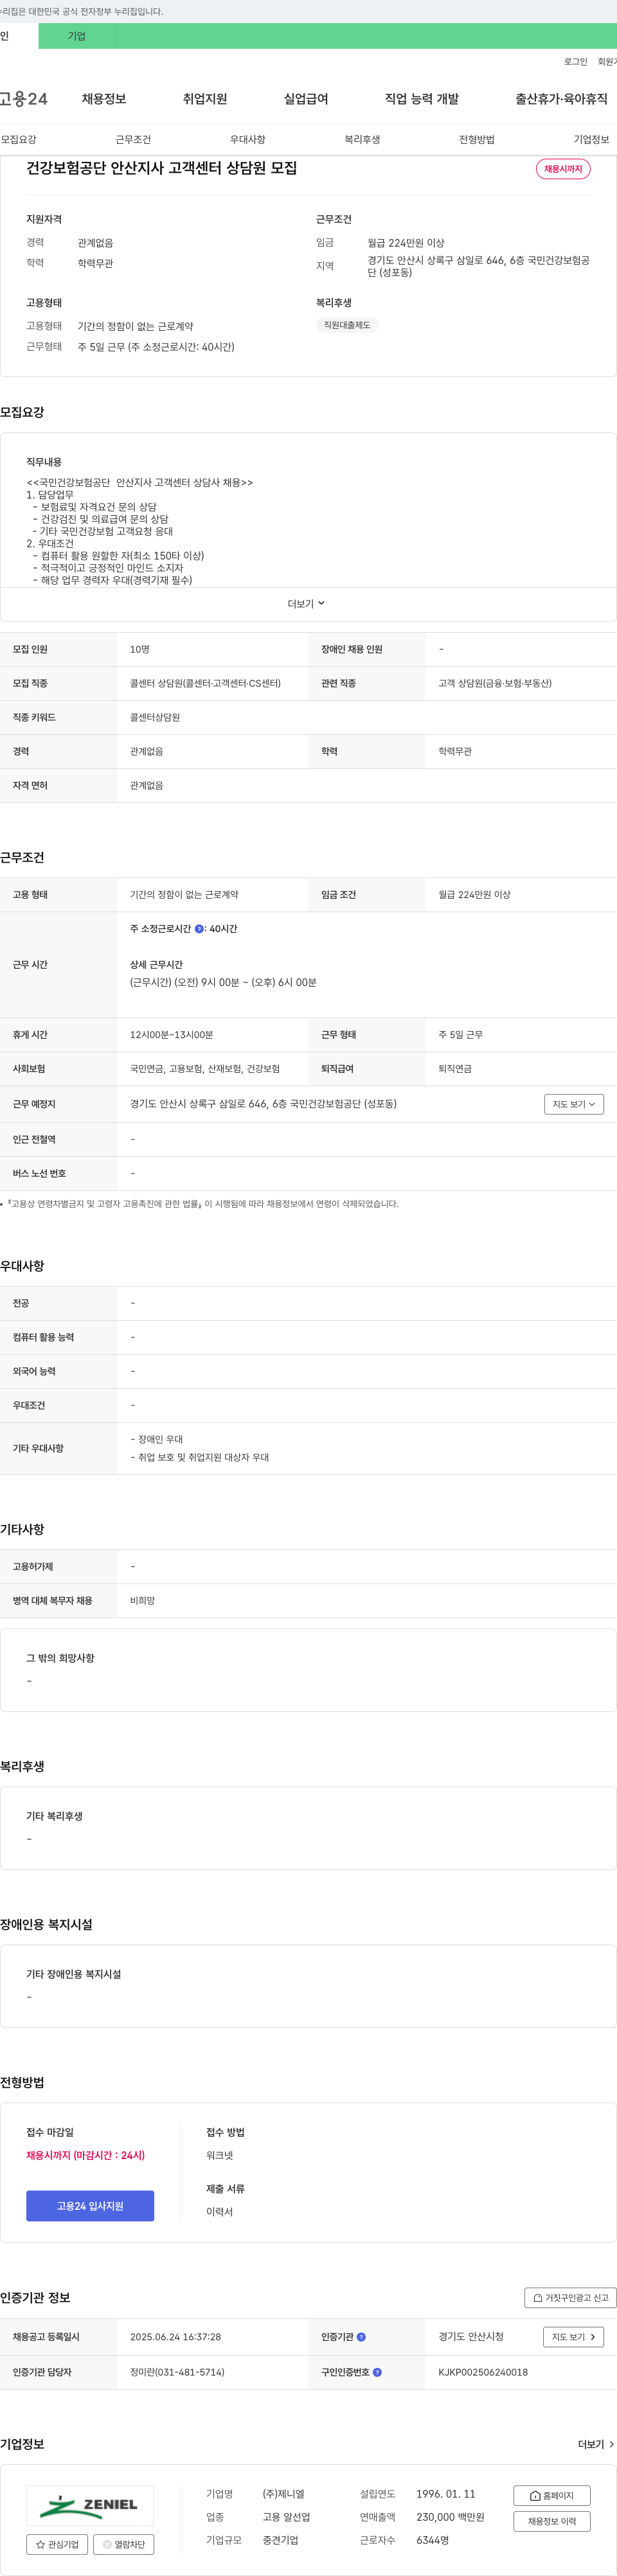Click the 직원대출제도 welfare tag
This screenshot has width=617, height=2576.
[347, 325]
